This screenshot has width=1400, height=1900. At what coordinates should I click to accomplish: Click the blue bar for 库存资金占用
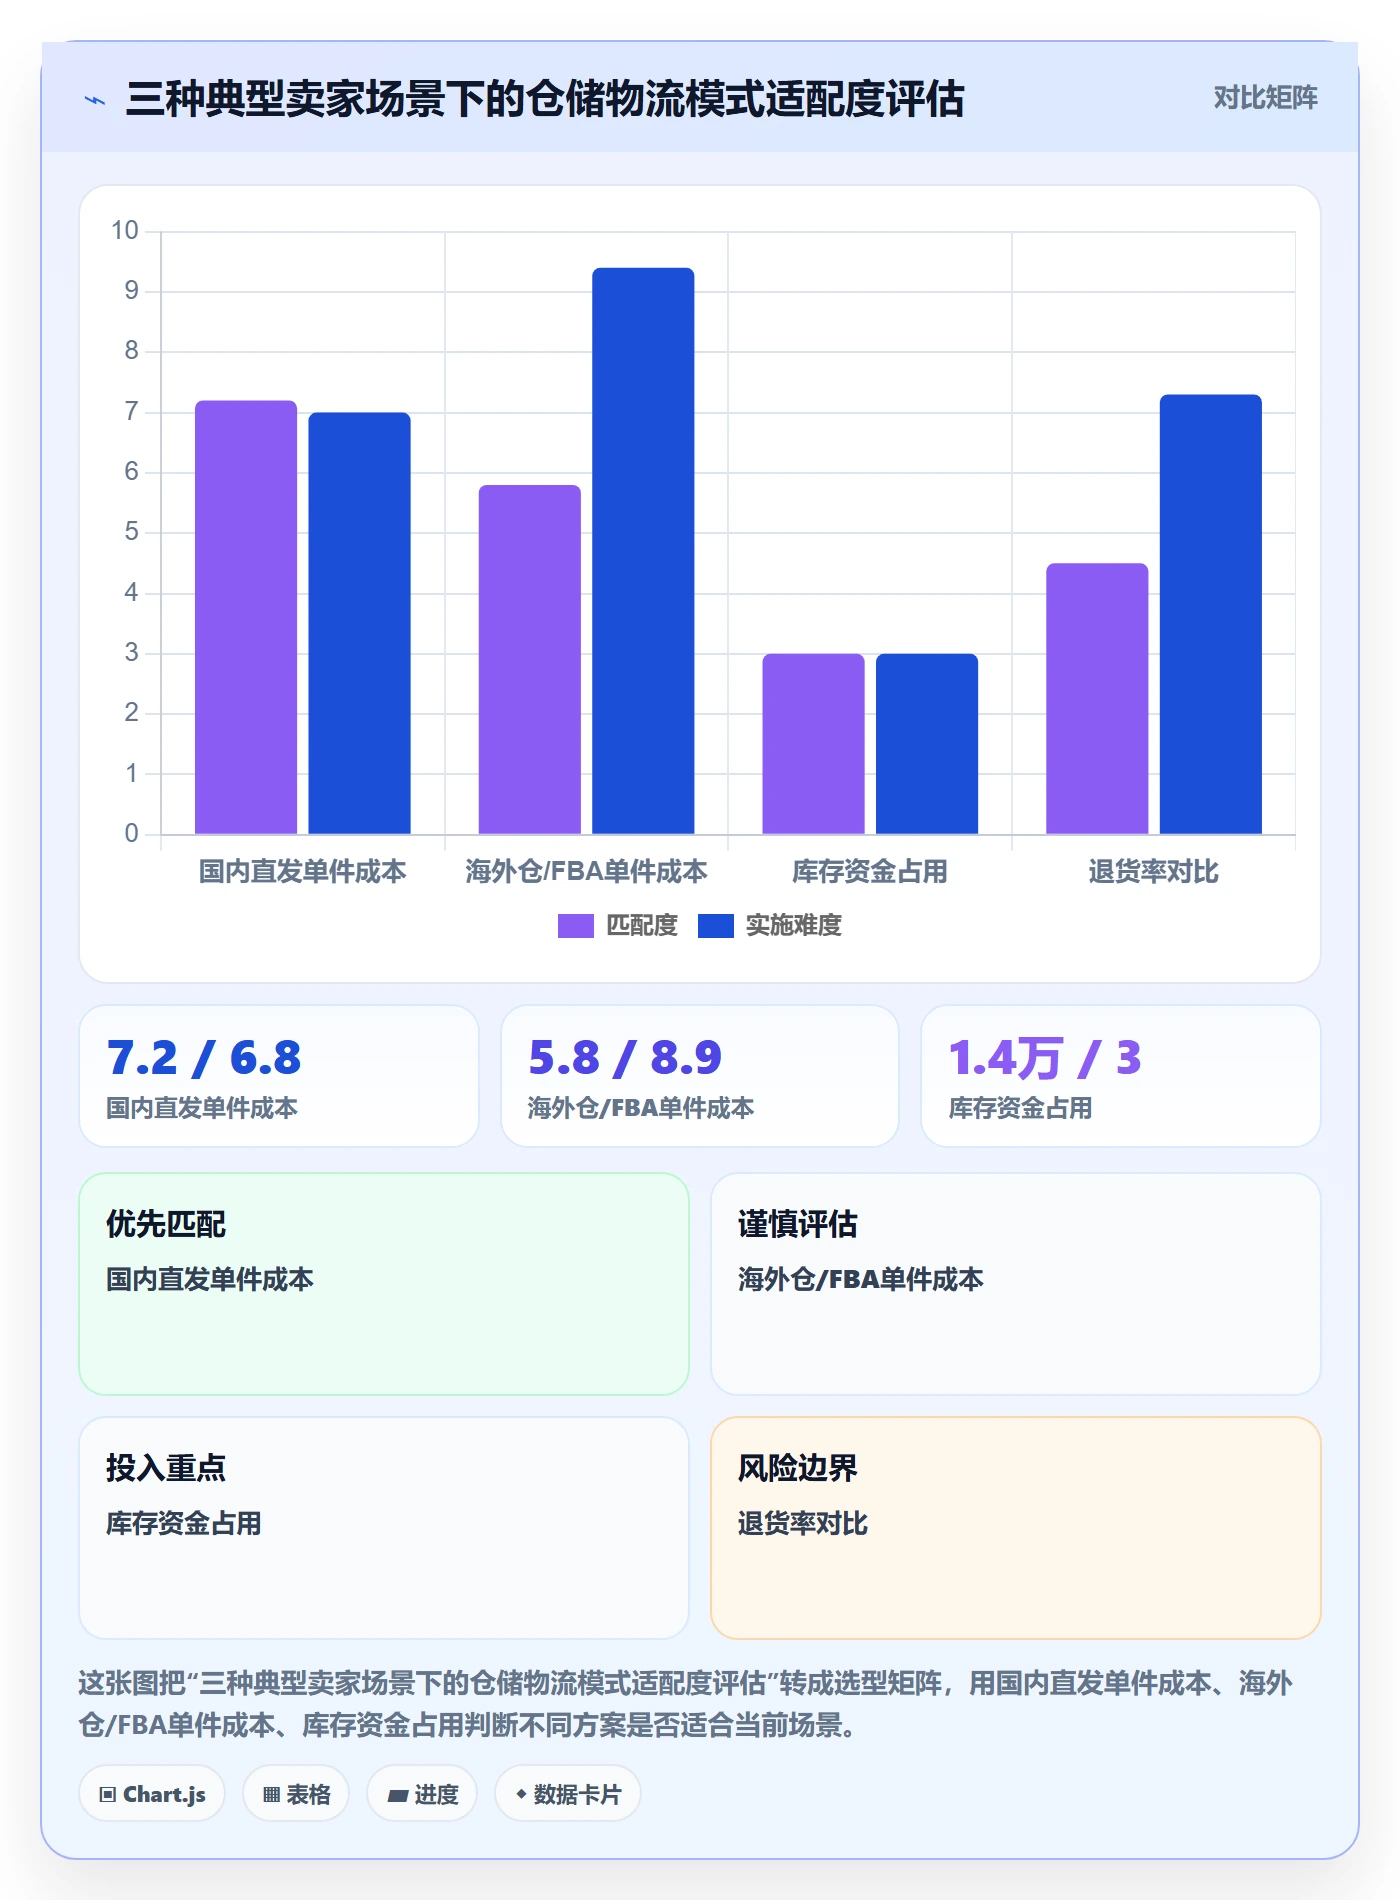click(x=927, y=744)
